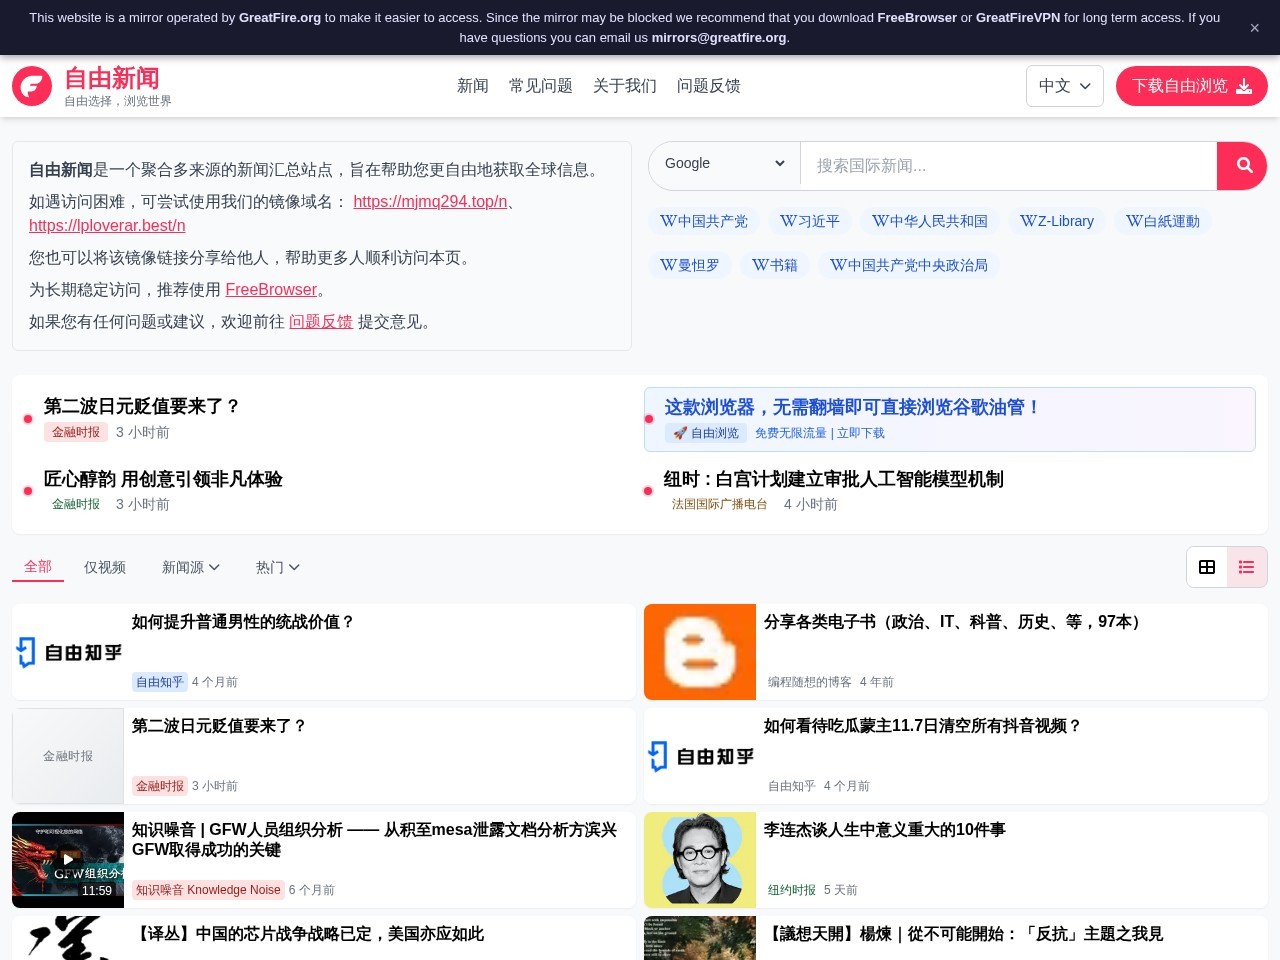Open the 自由知乎 logo beside 吃瓜蒙主 article
The height and width of the screenshot is (960, 1280).
coord(700,756)
